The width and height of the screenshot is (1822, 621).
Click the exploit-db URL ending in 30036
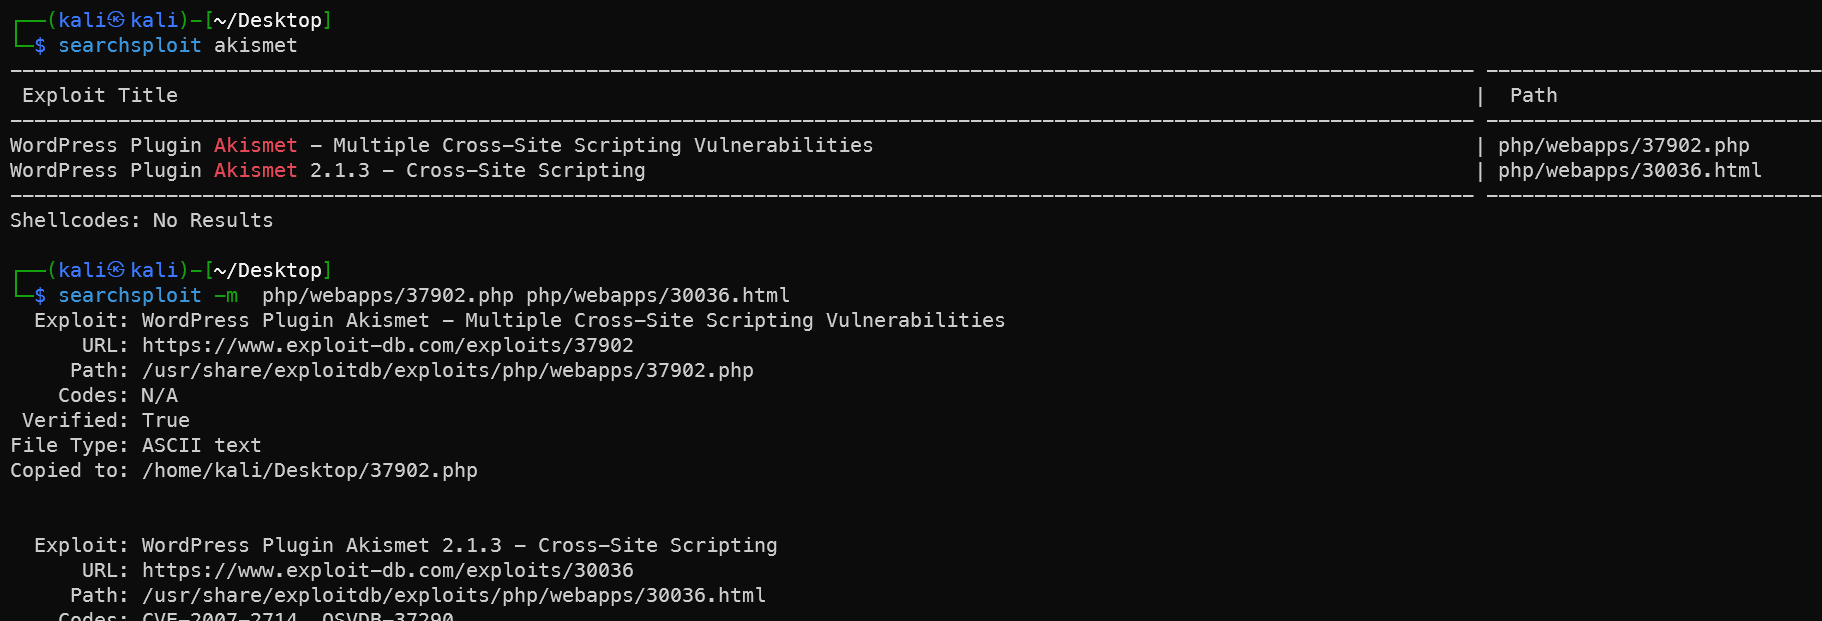tap(388, 570)
